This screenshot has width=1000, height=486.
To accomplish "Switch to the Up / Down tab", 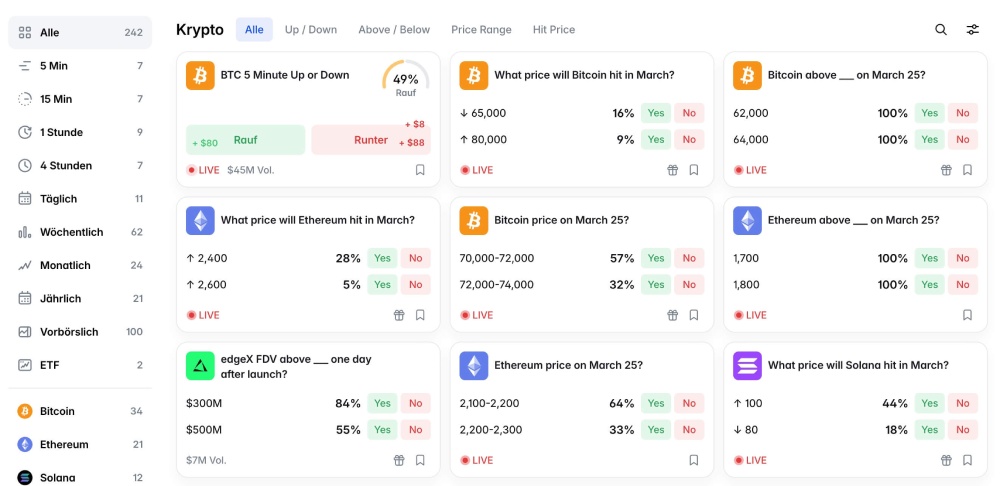I will (x=311, y=30).
